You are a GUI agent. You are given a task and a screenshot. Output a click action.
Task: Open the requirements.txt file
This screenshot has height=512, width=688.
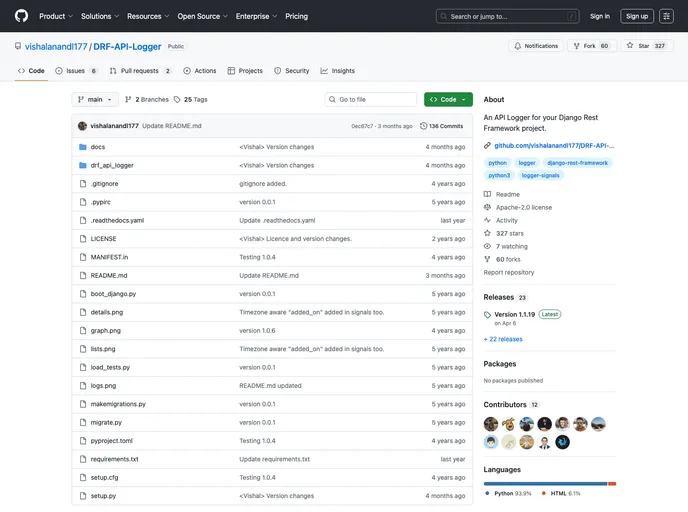[x=115, y=459]
